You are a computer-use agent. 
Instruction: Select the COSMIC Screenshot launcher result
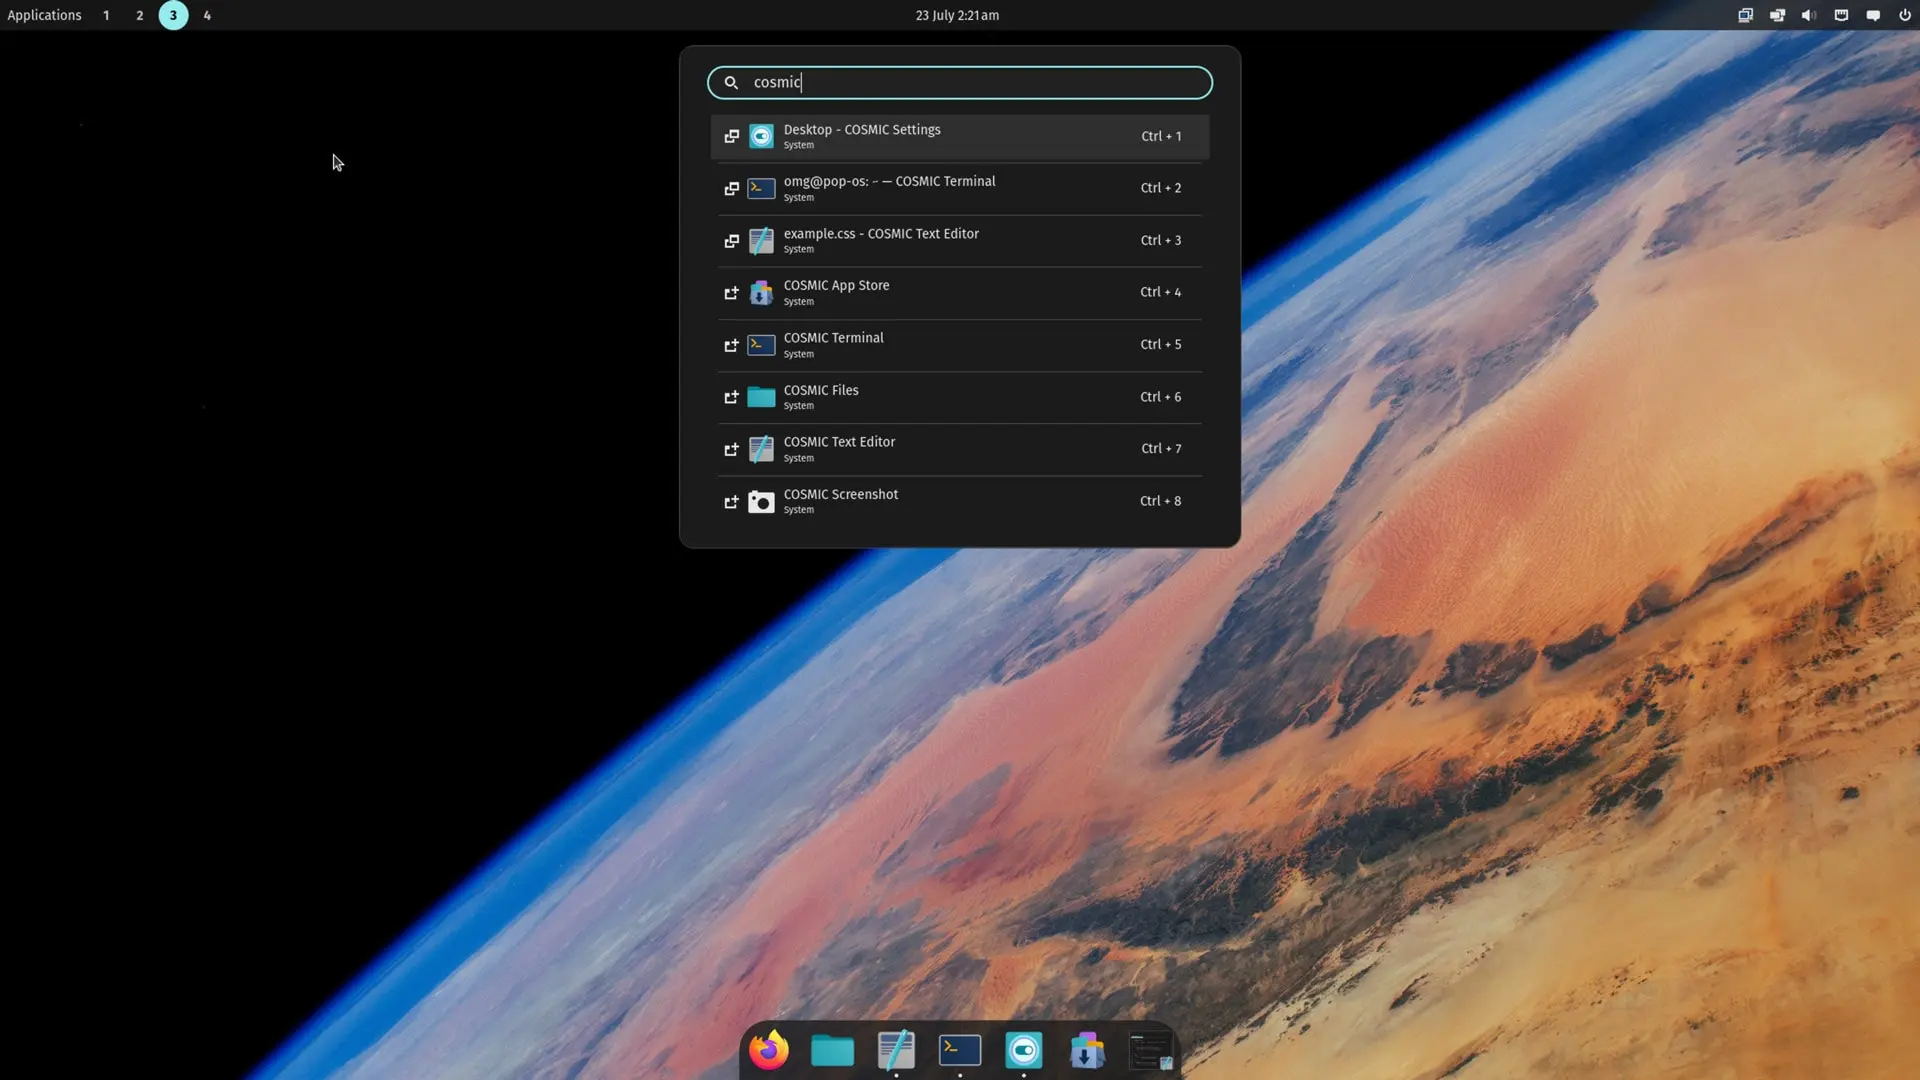tap(960, 501)
